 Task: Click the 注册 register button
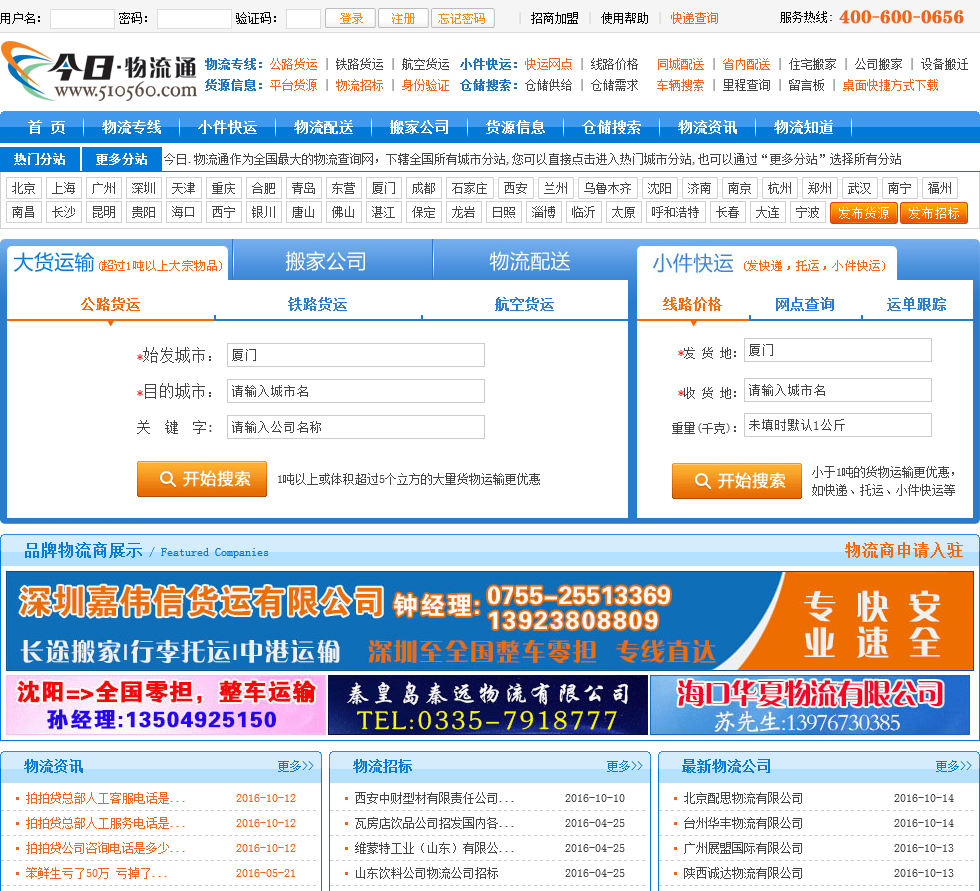click(403, 18)
